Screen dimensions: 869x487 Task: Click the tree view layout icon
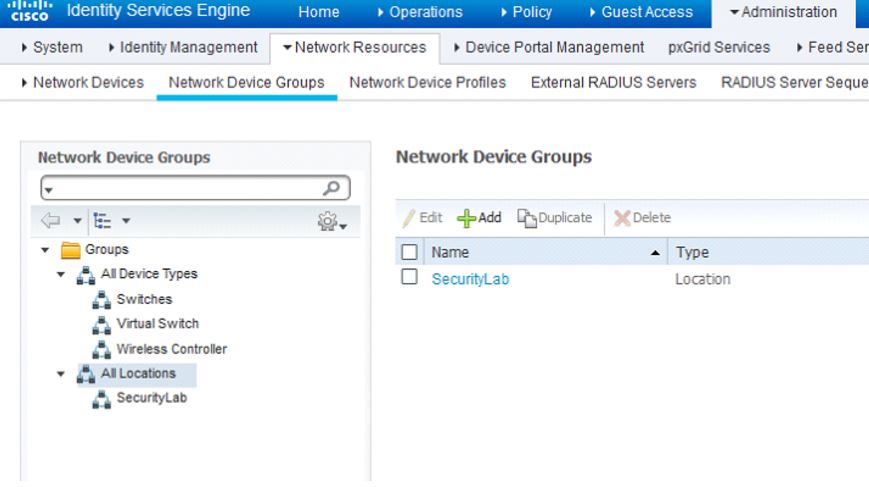click(102, 221)
